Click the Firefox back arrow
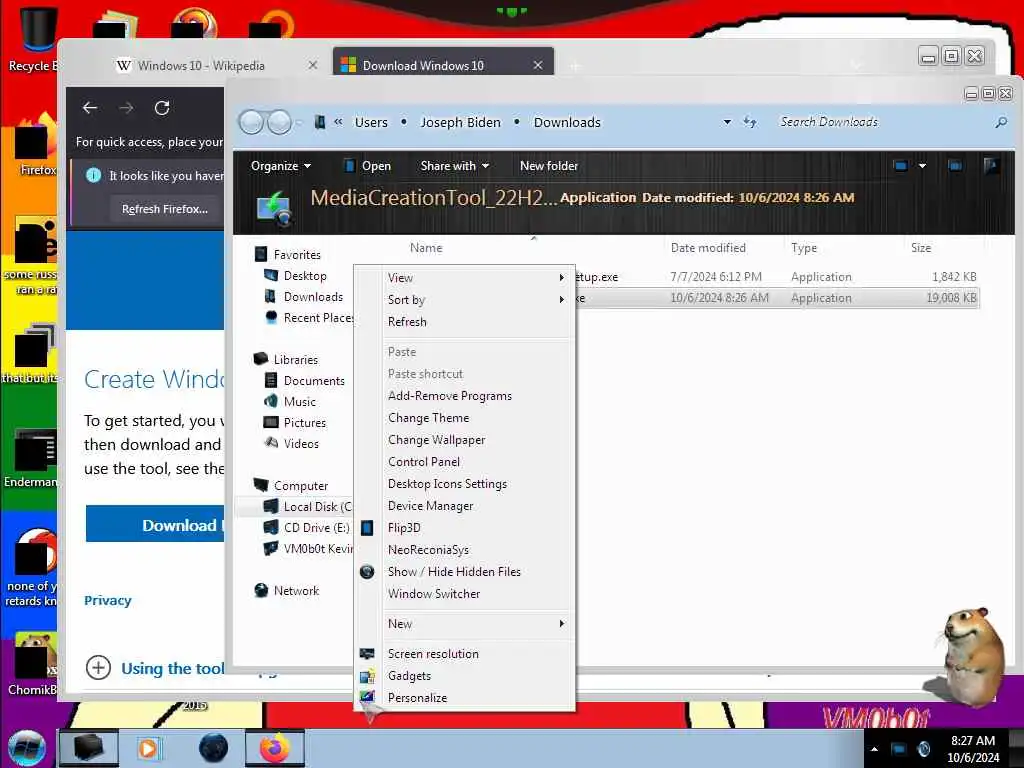Image resolution: width=1024 pixels, height=768 pixels. (90, 108)
